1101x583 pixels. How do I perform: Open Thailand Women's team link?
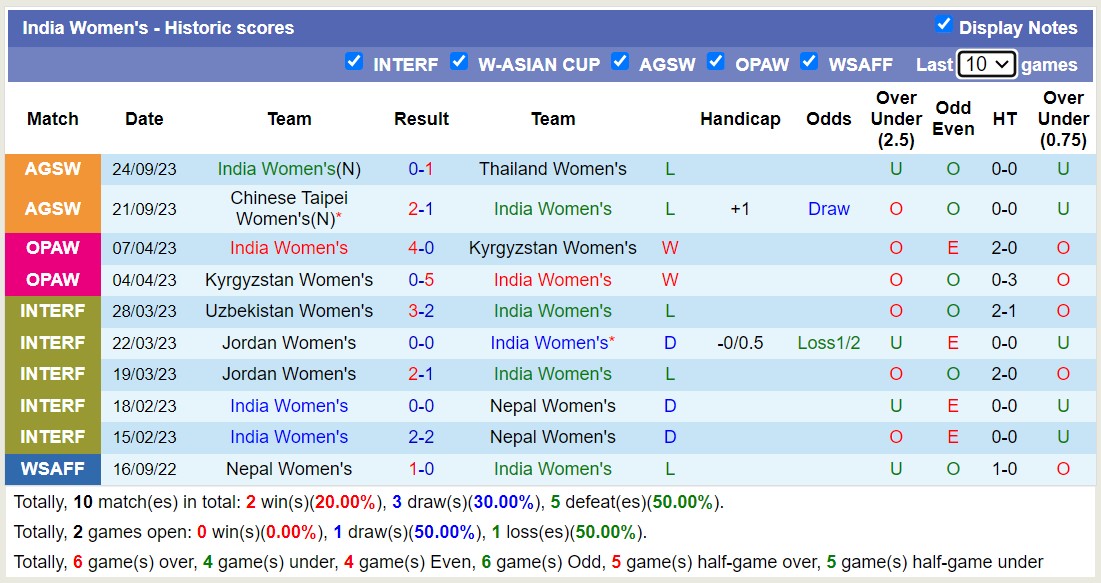pos(553,169)
